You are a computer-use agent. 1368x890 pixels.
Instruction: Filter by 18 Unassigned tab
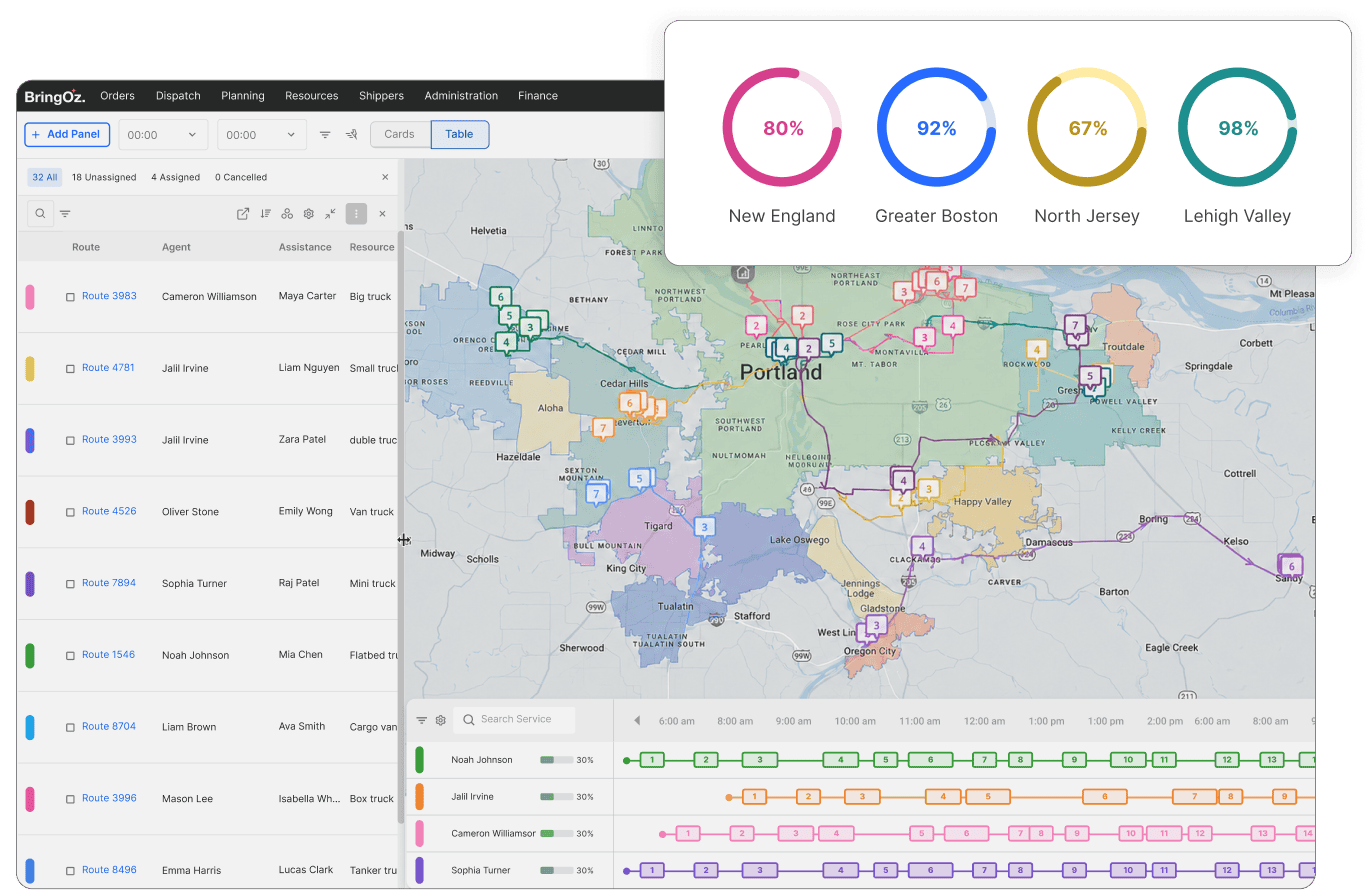pyautogui.click(x=104, y=177)
